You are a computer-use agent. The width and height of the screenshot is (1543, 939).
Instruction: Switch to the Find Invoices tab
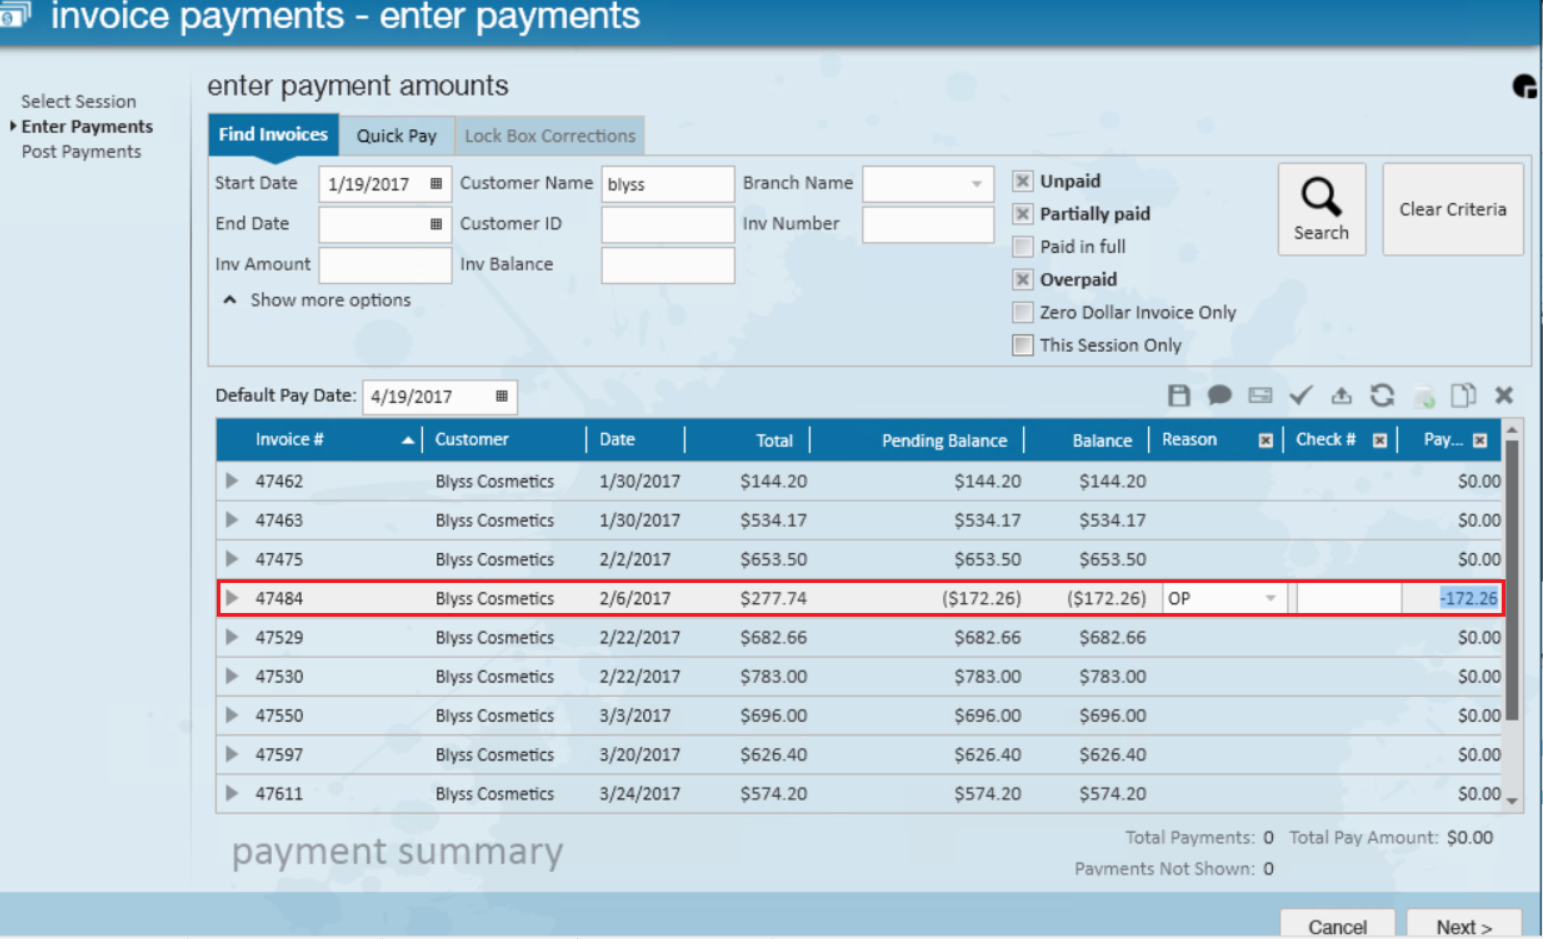click(273, 135)
